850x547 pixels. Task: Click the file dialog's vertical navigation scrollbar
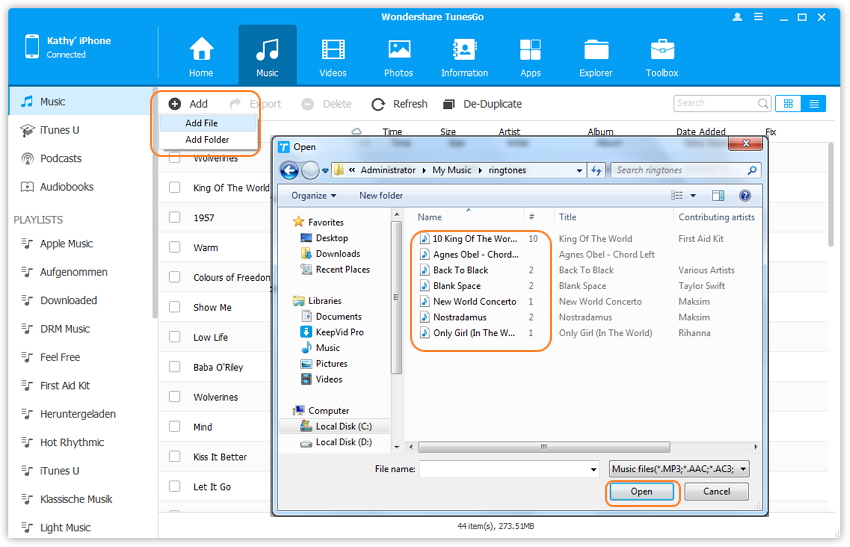point(397,300)
